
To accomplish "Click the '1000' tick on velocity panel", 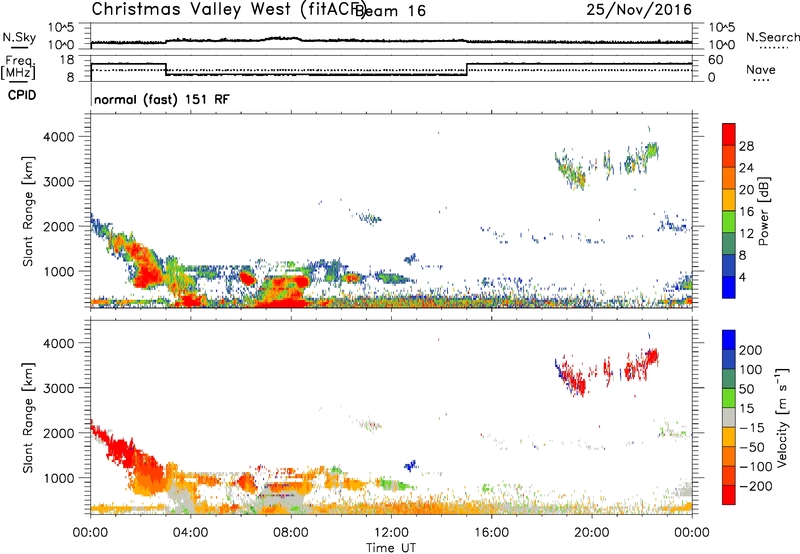I will point(59,478).
